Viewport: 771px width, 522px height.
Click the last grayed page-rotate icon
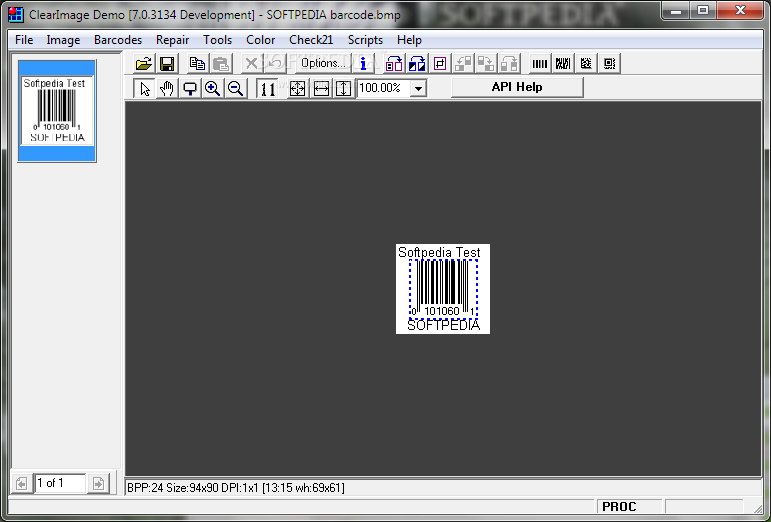click(509, 63)
